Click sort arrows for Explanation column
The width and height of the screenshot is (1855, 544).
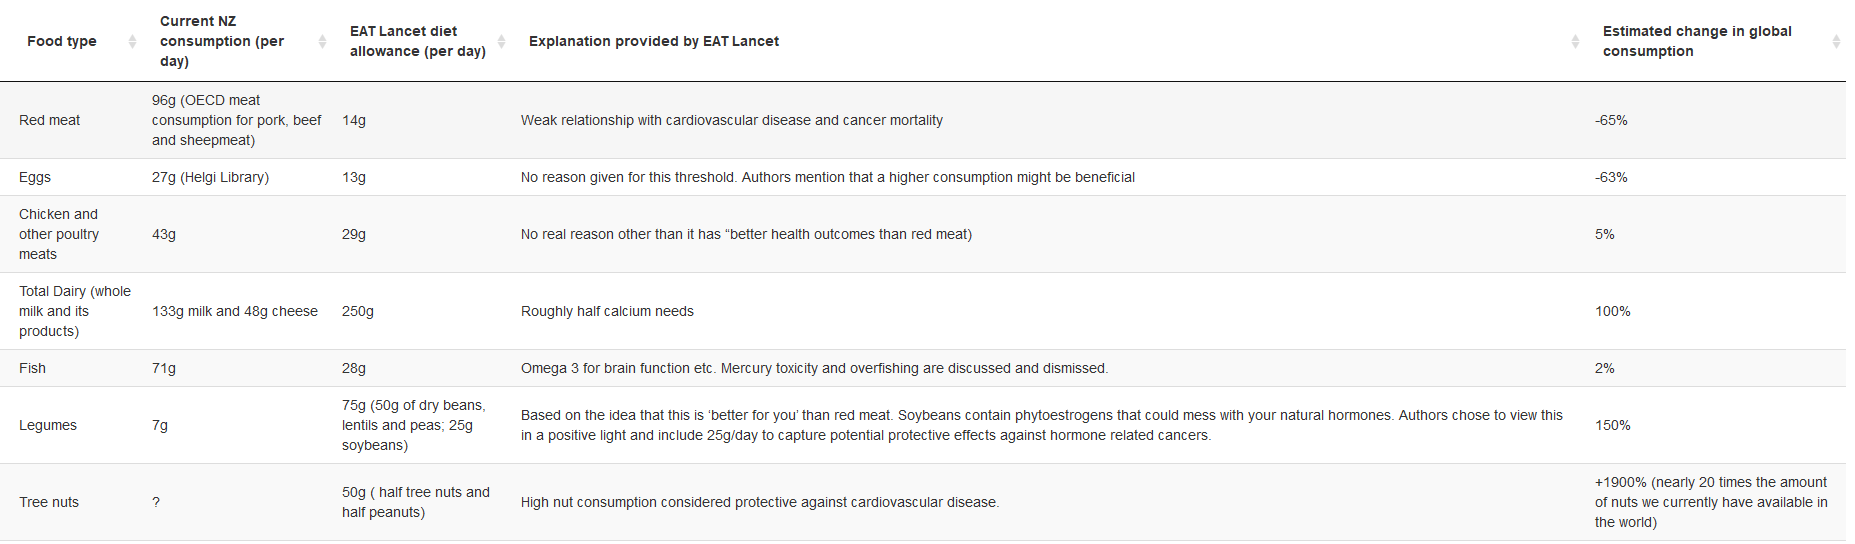pyautogui.click(x=1575, y=41)
